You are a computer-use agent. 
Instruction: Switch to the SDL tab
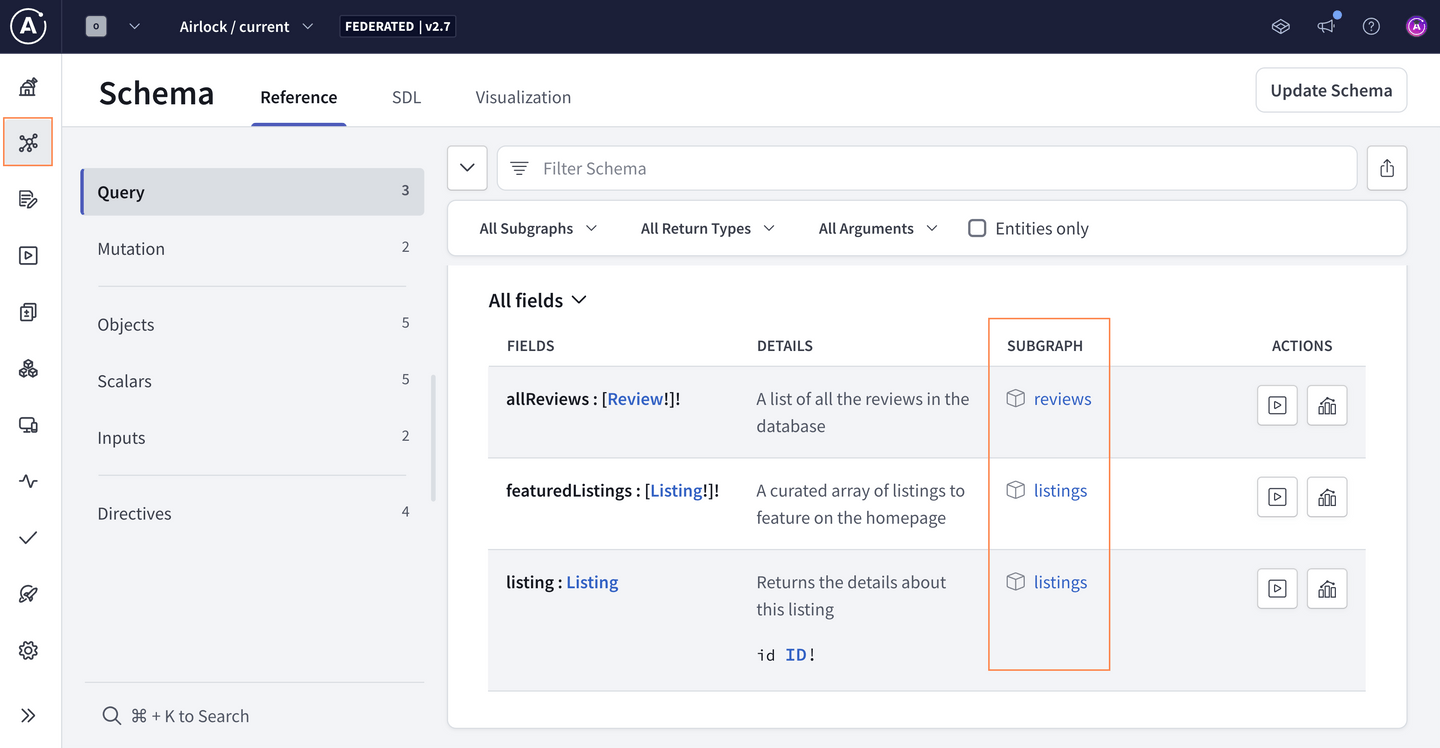coord(406,97)
